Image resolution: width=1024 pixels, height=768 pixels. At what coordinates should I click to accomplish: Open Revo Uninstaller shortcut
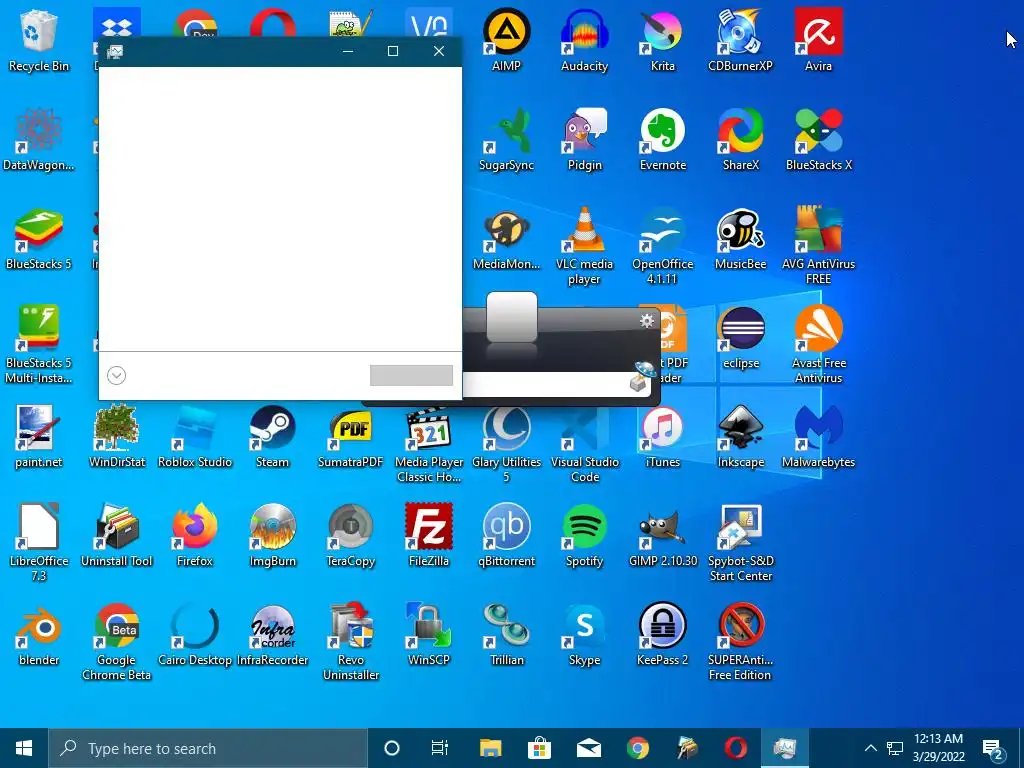click(351, 642)
